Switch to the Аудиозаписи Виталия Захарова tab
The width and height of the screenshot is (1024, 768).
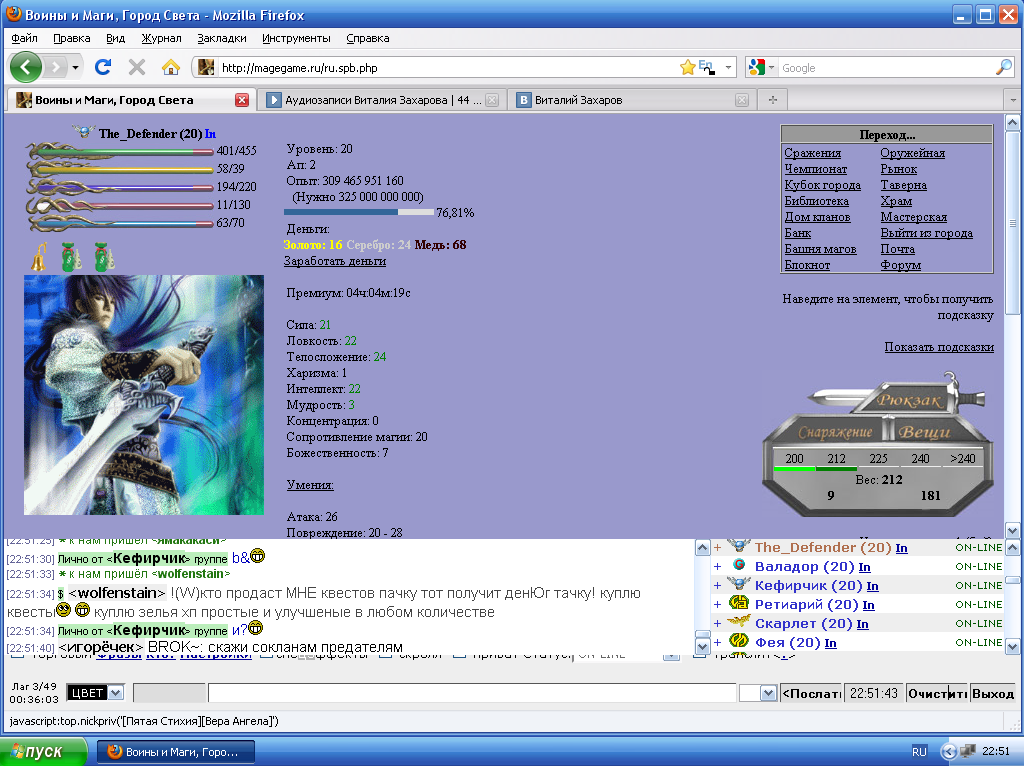383,100
